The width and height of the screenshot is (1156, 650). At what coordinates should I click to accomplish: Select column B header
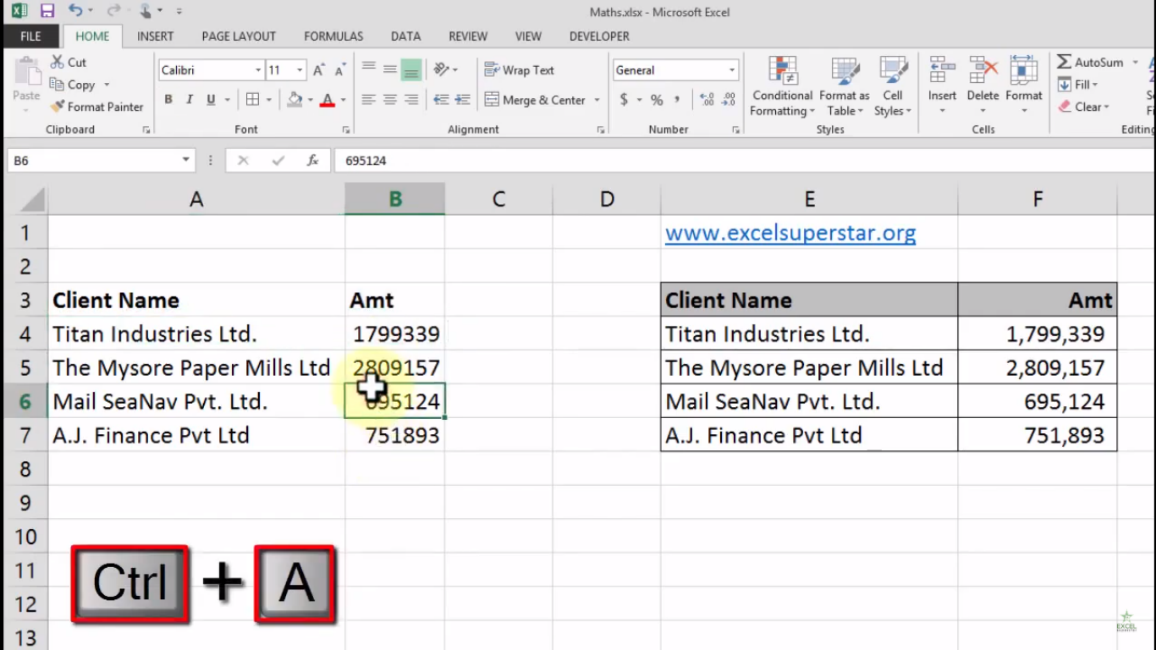coord(395,199)
